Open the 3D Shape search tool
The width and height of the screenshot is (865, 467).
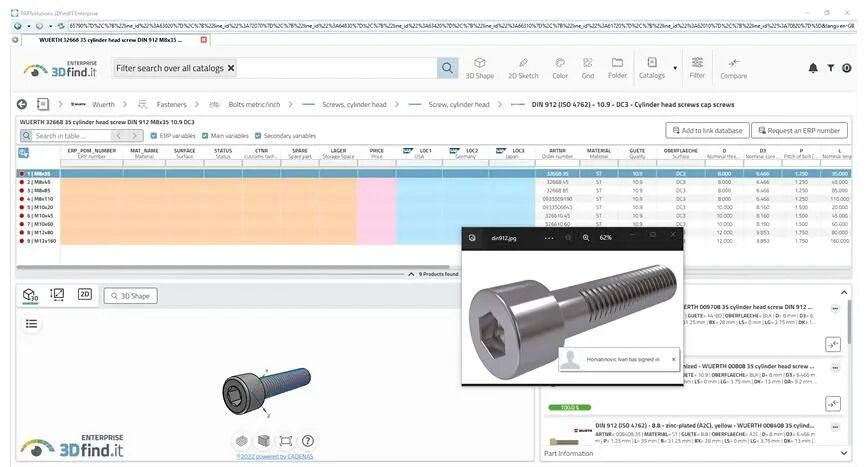pos(479,68)
